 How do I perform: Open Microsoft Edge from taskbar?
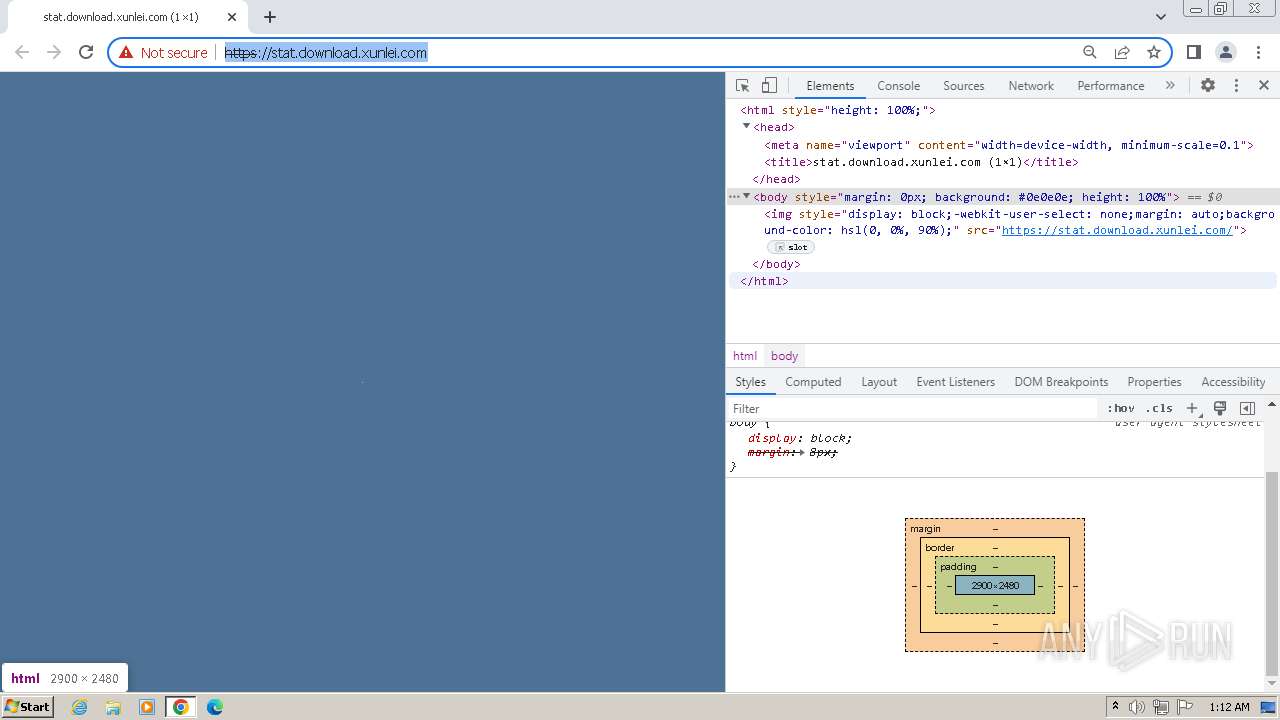coord(215,707)
